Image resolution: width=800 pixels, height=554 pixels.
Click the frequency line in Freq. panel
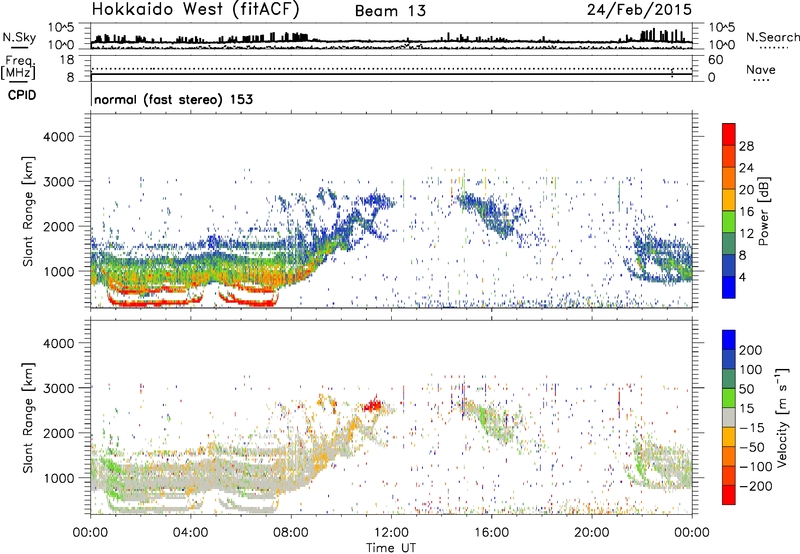[x=392, y=74]
